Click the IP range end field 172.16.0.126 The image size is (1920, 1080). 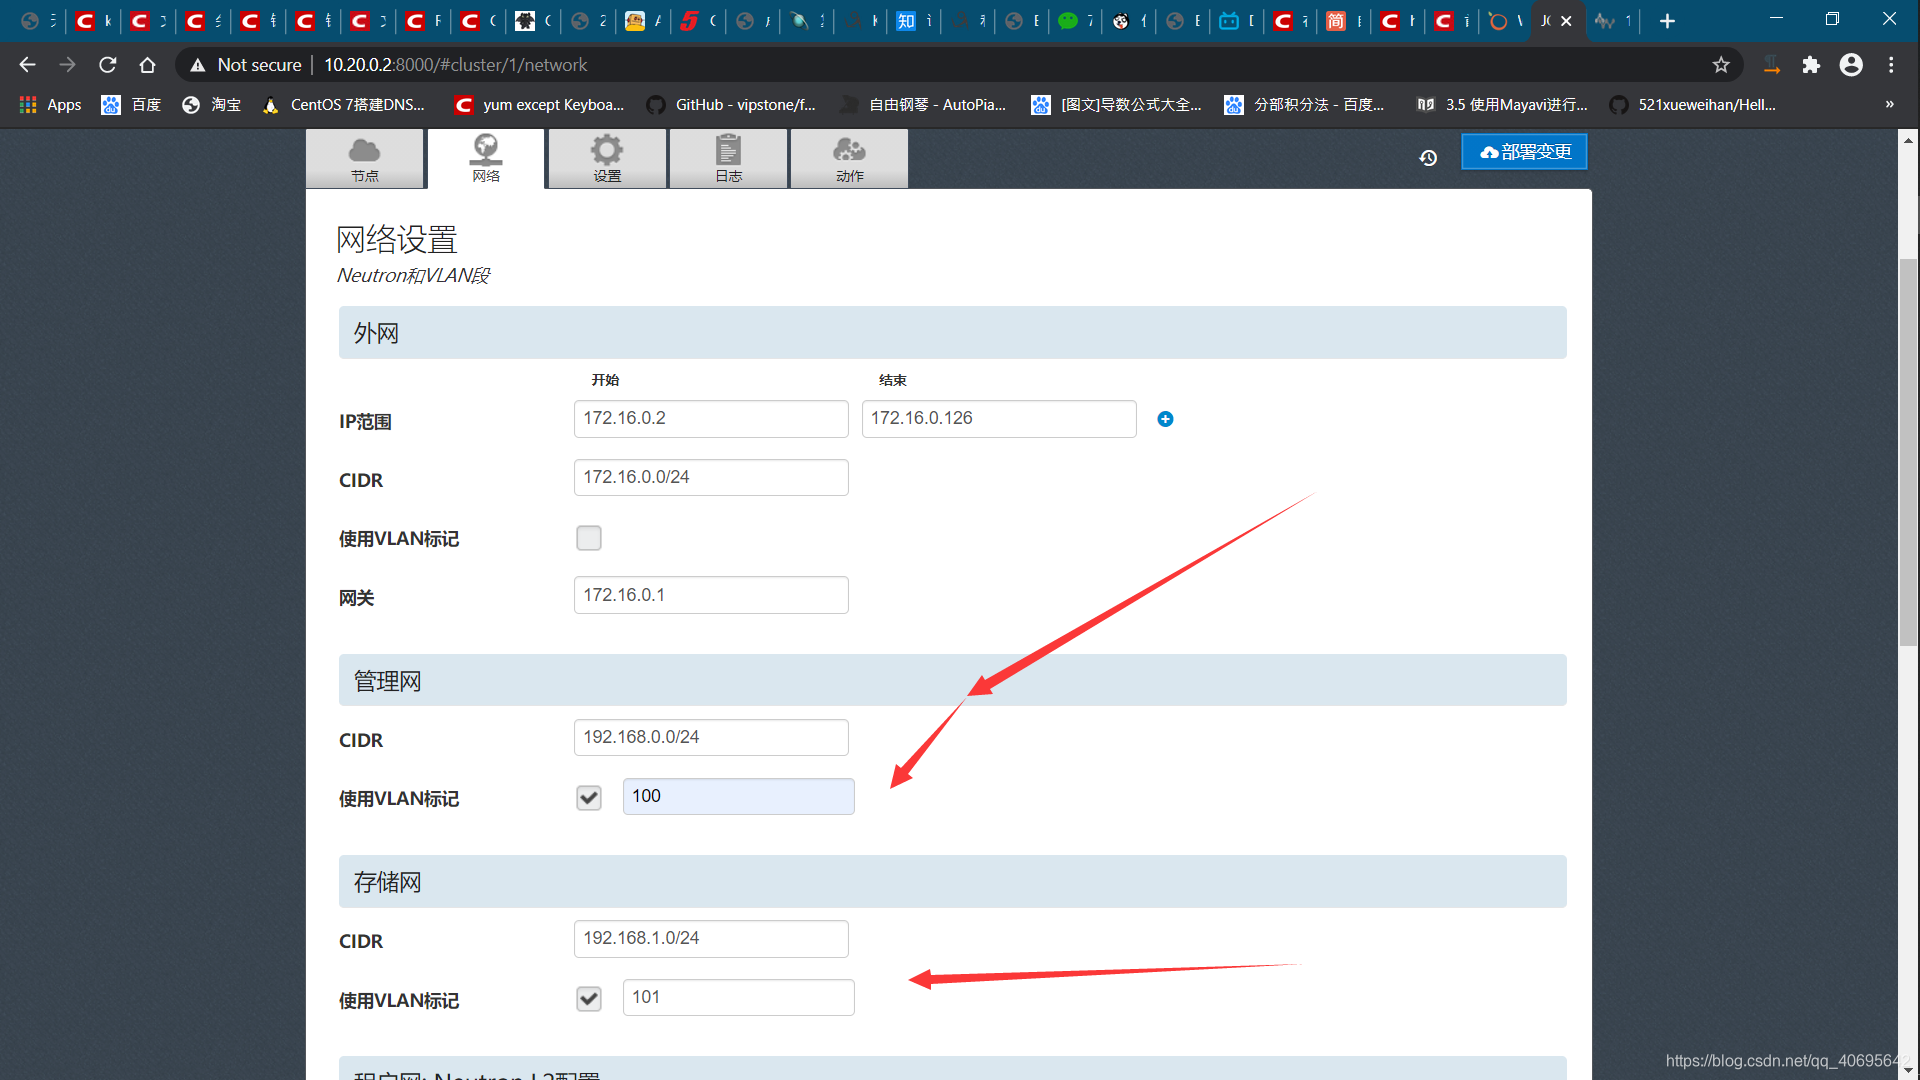tap(999, 419)
